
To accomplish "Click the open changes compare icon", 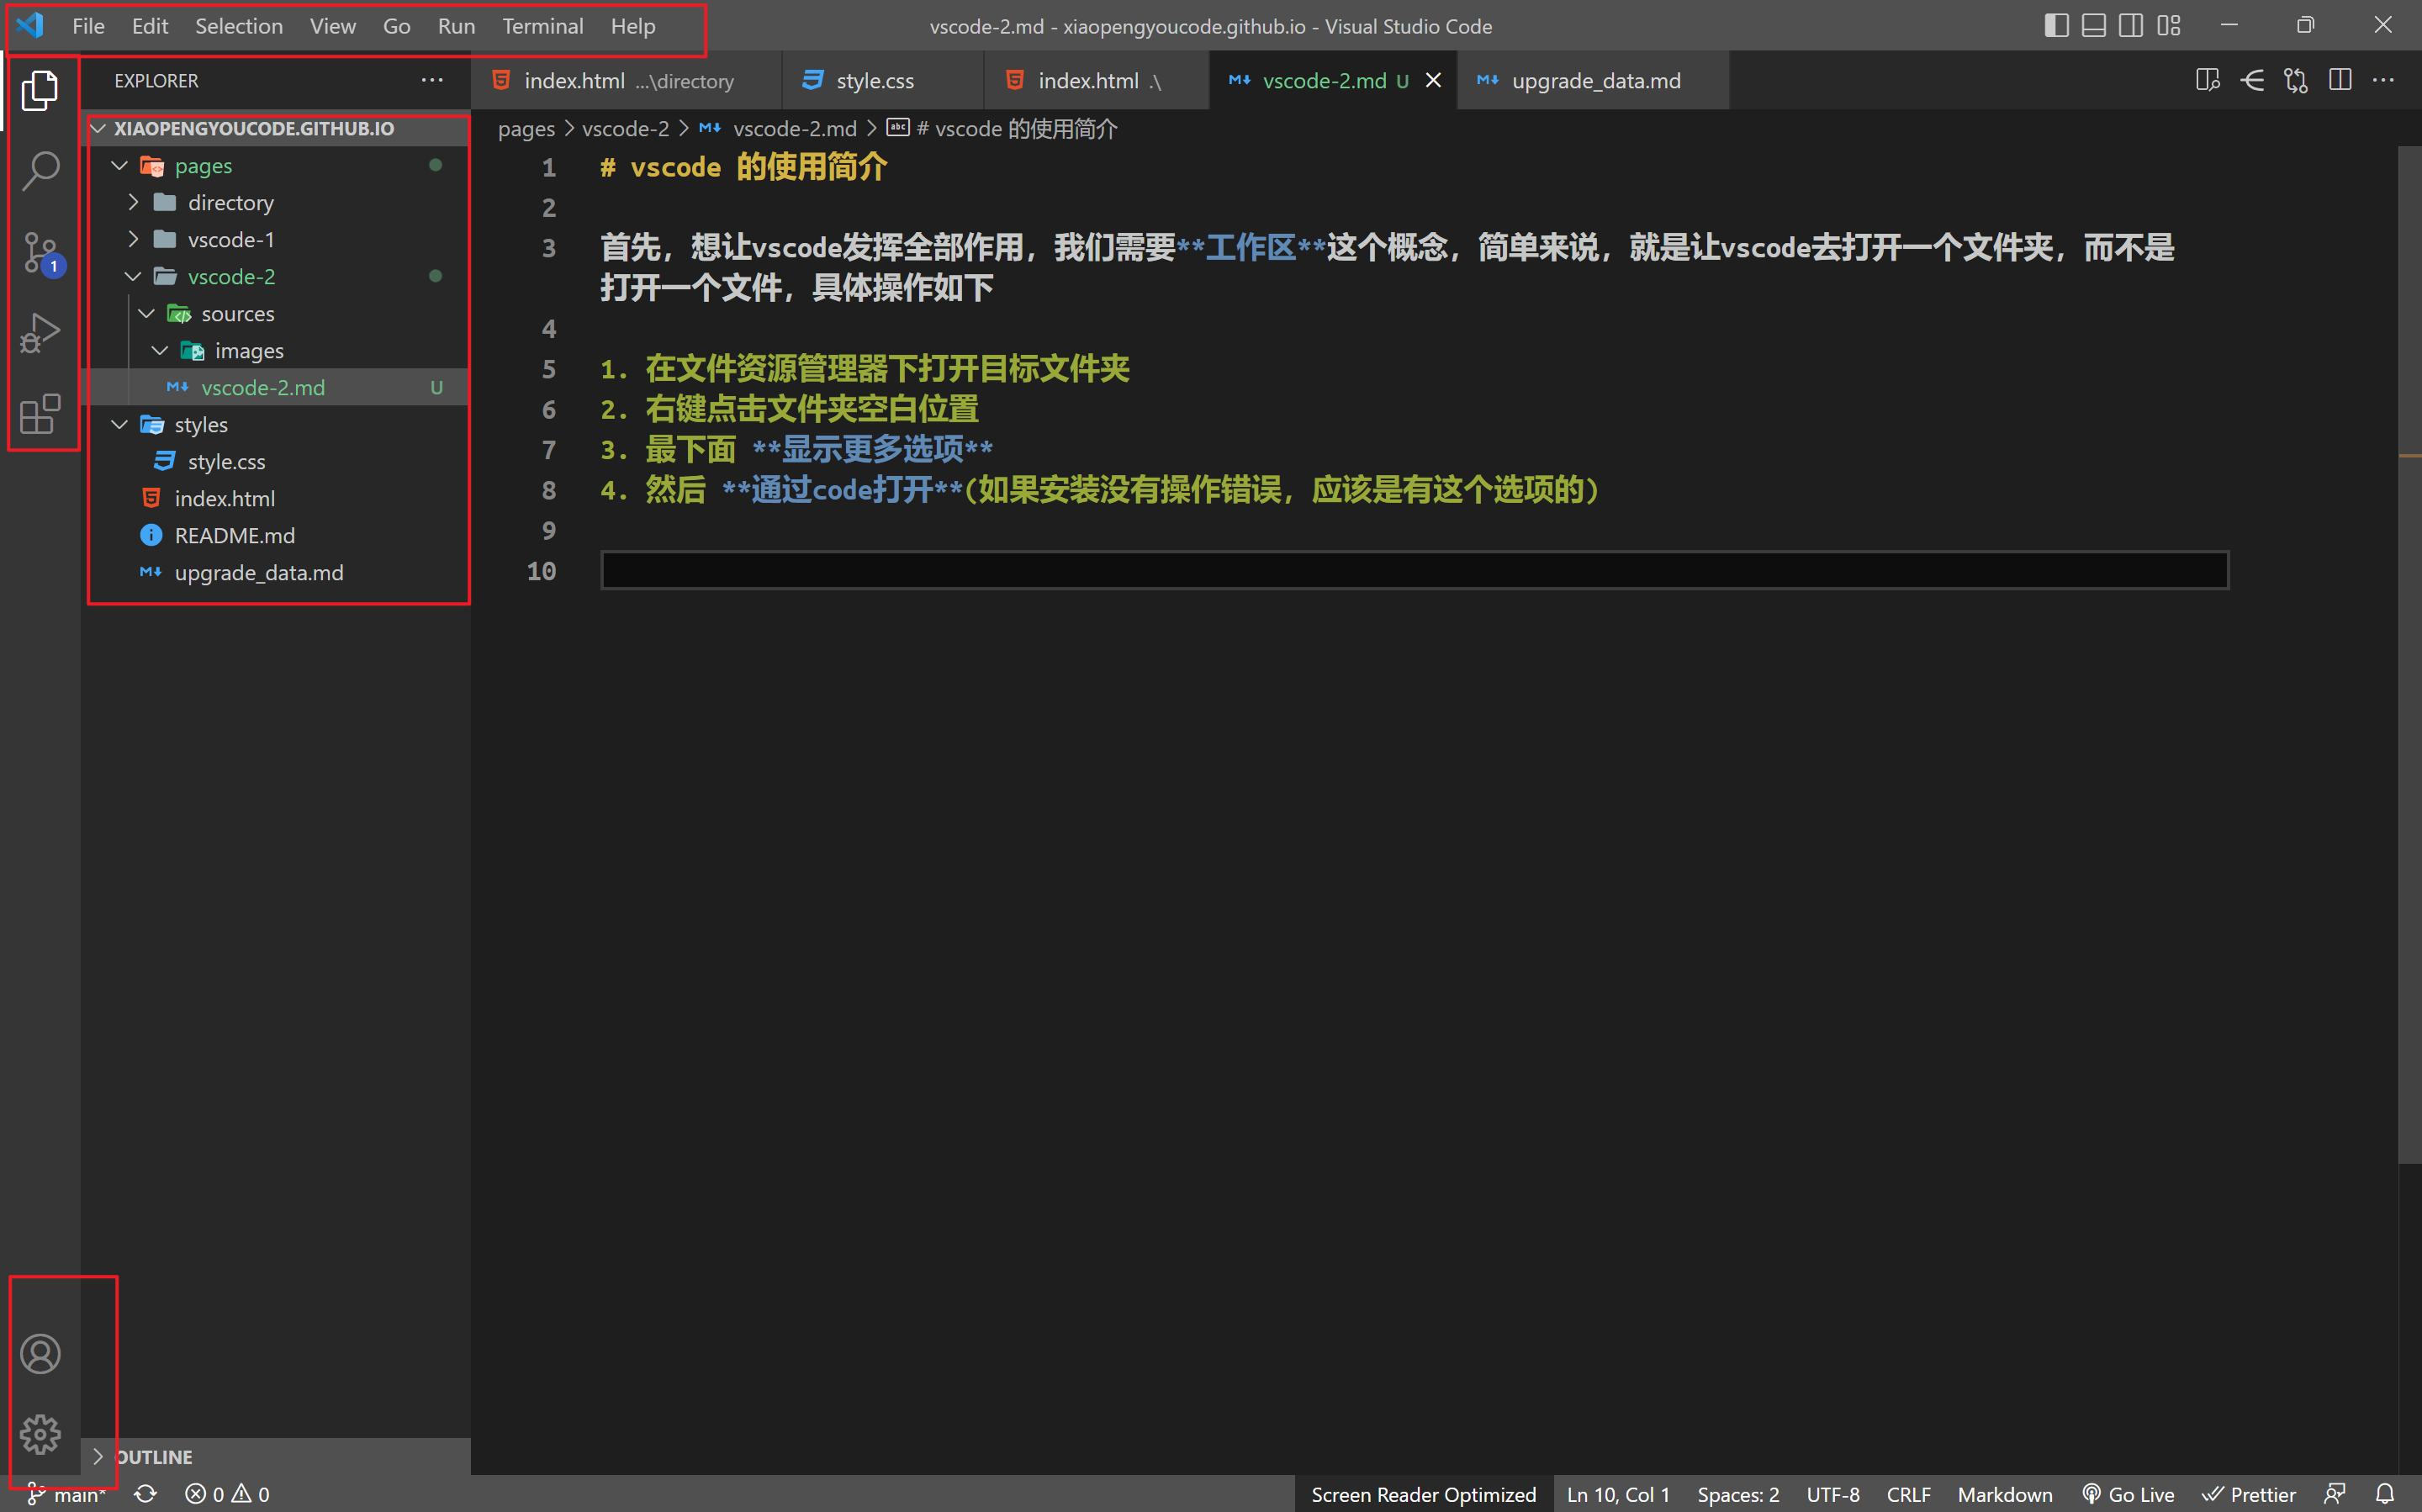I will coord(2296,80).
